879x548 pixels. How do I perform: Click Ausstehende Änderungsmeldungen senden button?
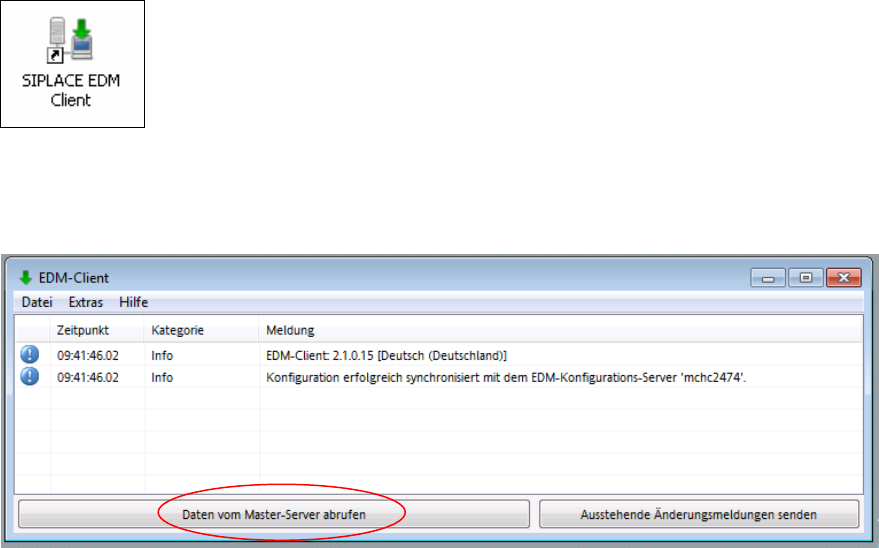click(698, 514)
